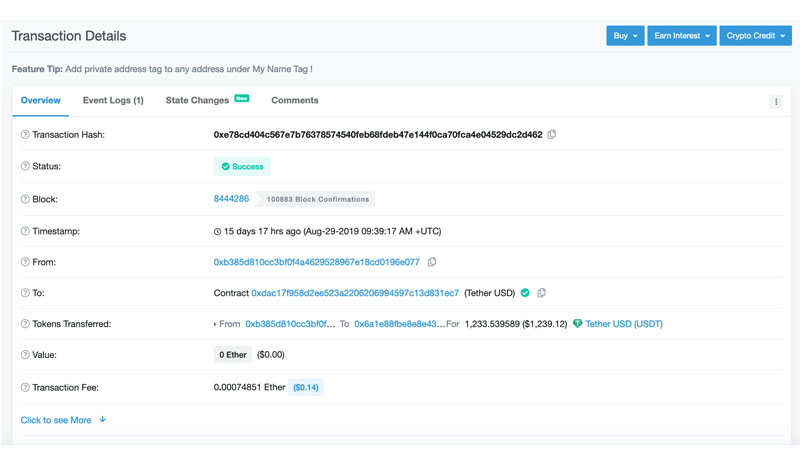Switch to Event Logs (1) tab
800x468 pixels.
click(113, 101)
